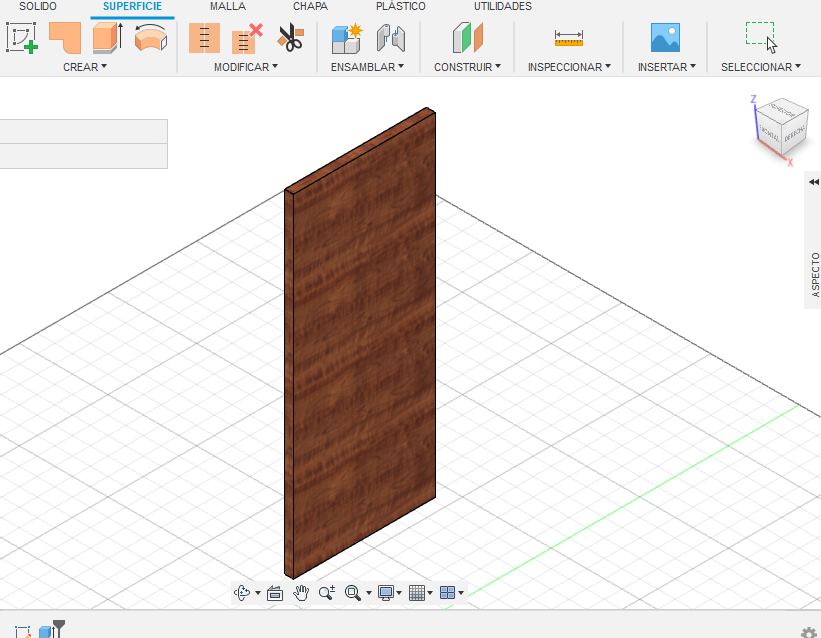
Task: Click the Offset Plane construct icon
Action: tap(467, 38)
